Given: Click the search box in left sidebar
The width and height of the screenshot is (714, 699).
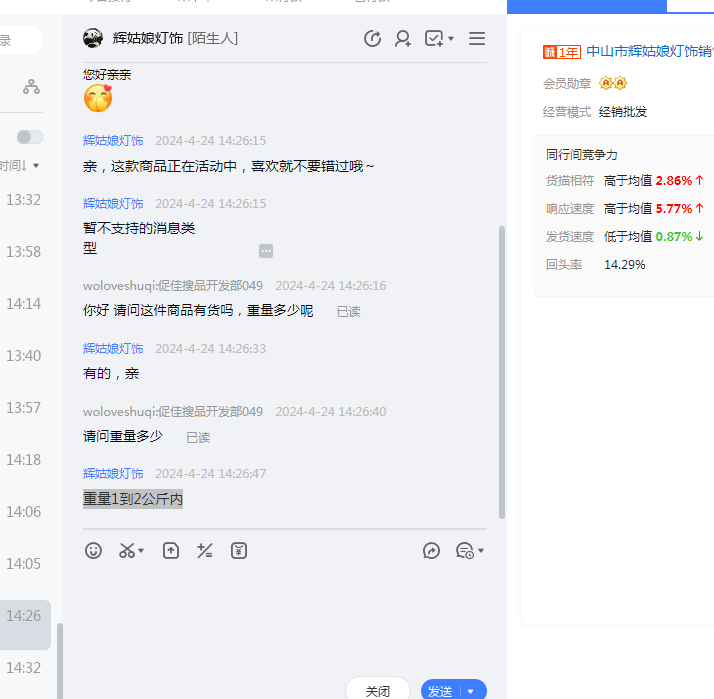Looking at the screenshot, I should coord(20,40).
